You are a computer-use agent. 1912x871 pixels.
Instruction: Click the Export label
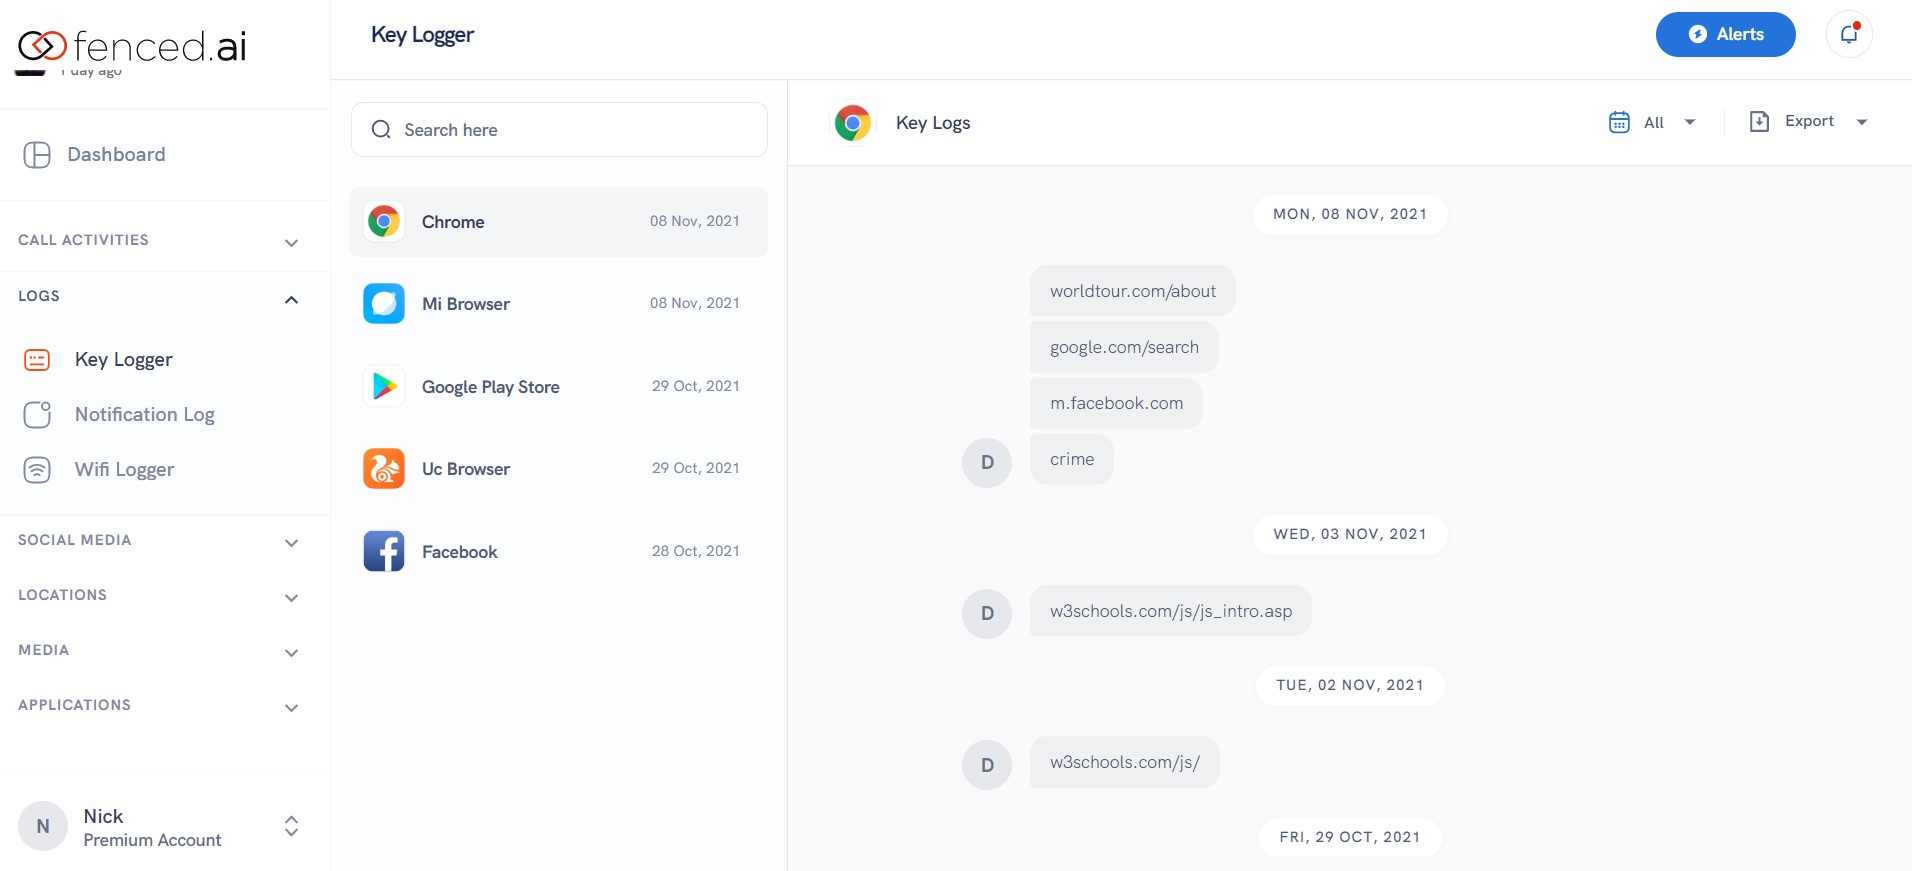tap(1809, 121)
